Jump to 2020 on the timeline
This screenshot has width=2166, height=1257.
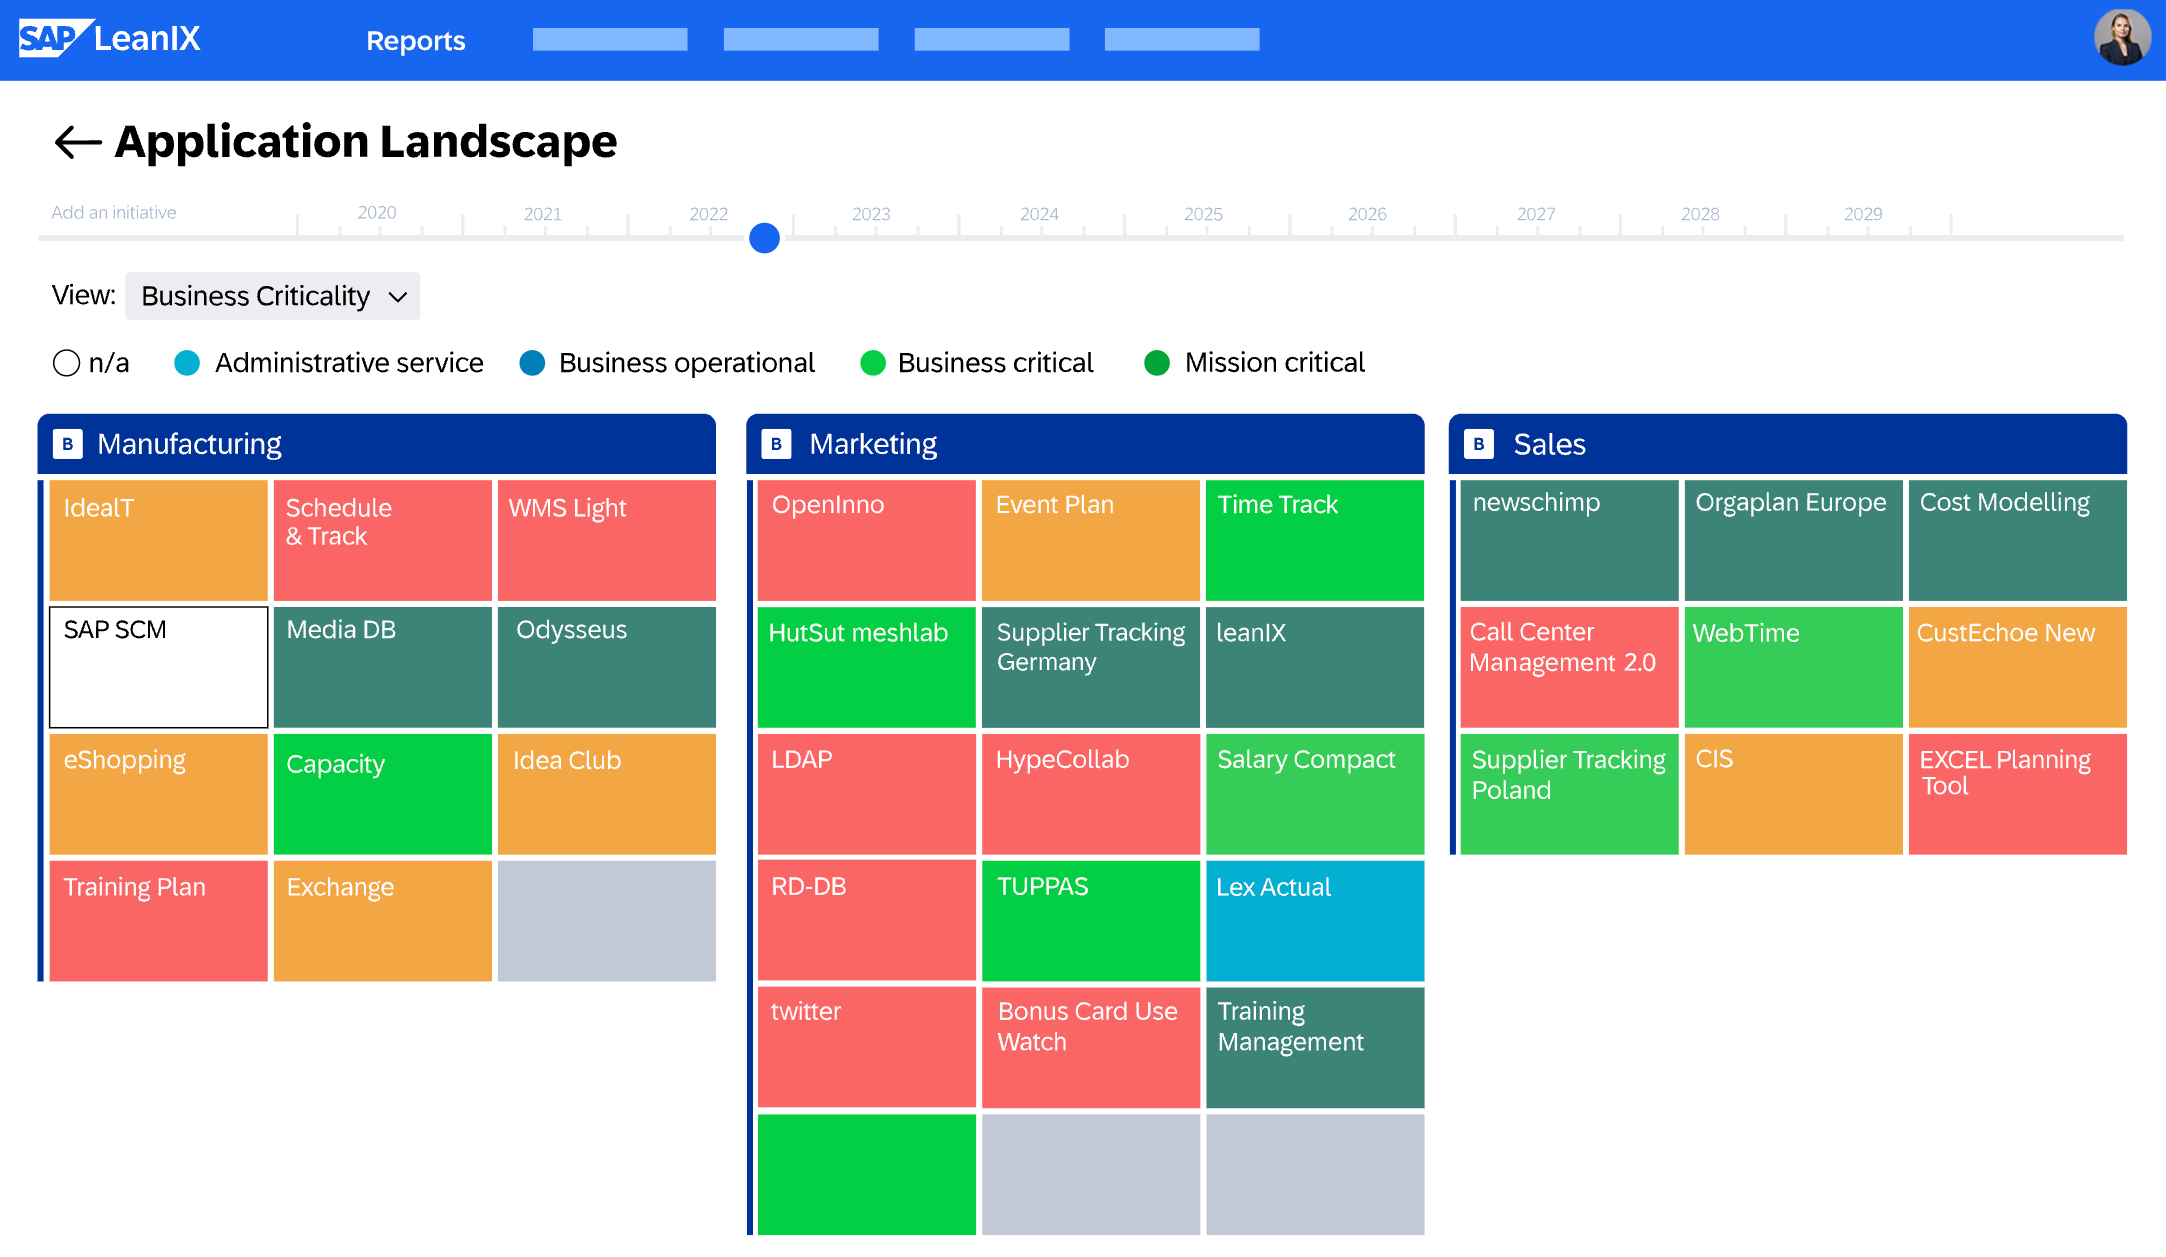377,212
